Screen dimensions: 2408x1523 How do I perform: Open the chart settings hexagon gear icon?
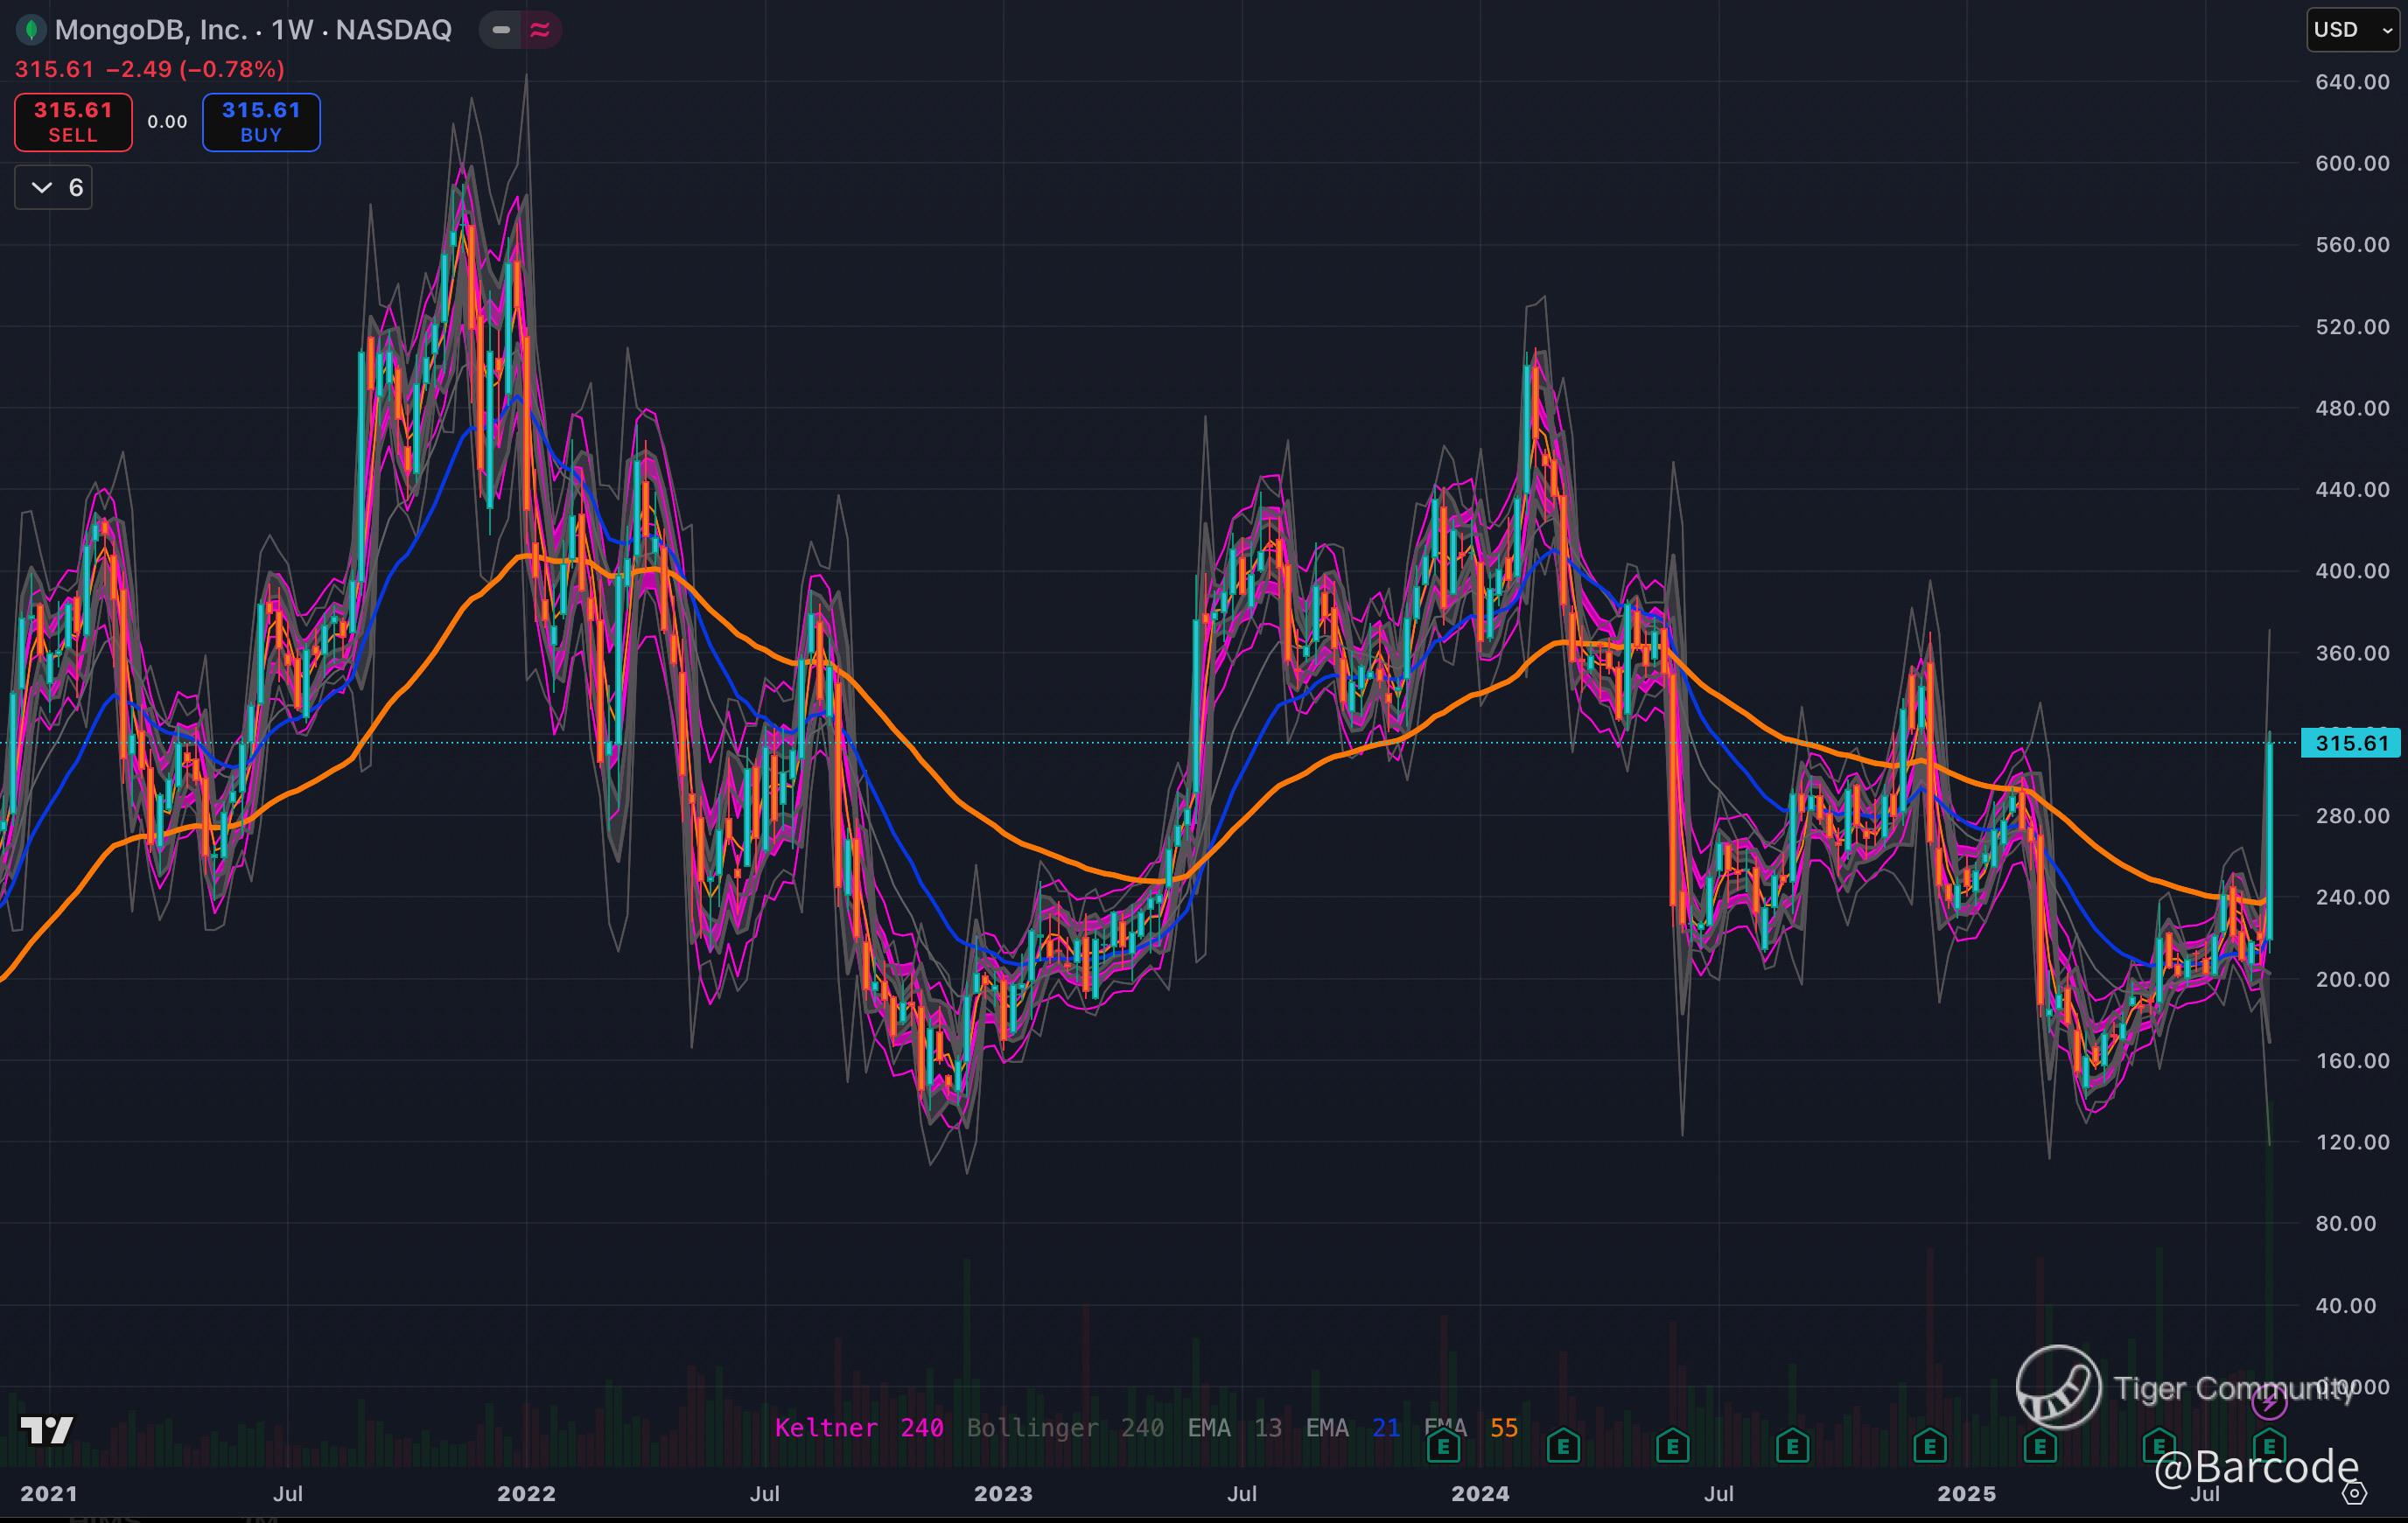[2355, 1494]
